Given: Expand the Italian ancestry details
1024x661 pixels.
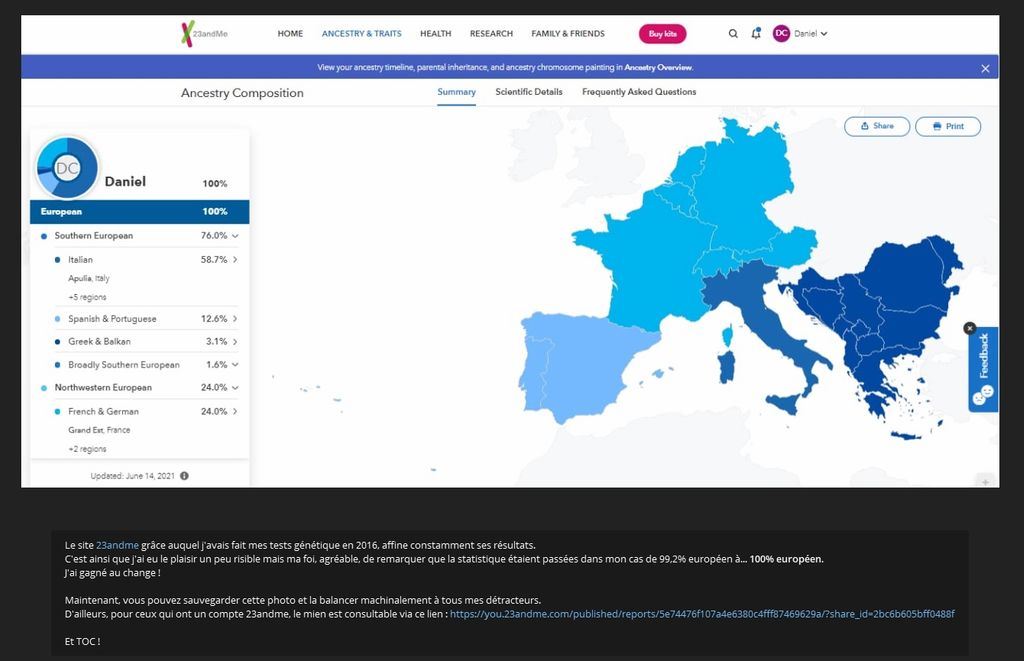Looking at the screenshot, I should (x=235, y=260).
